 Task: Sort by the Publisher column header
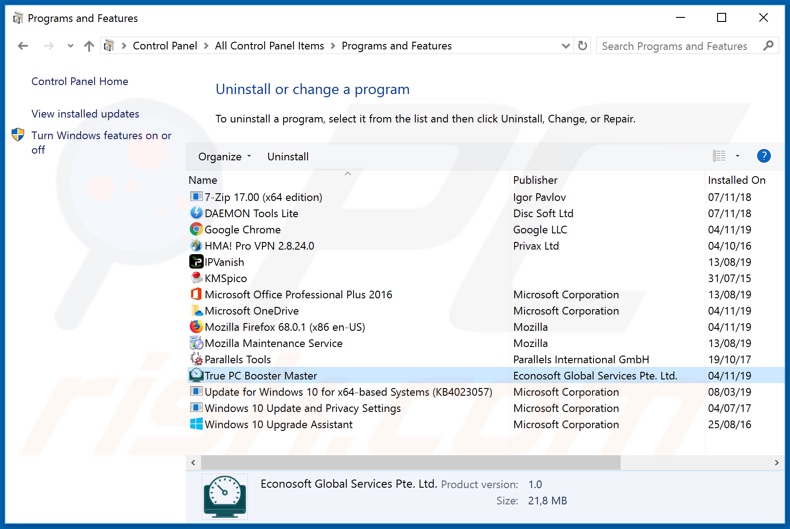[x=535, y=180]
